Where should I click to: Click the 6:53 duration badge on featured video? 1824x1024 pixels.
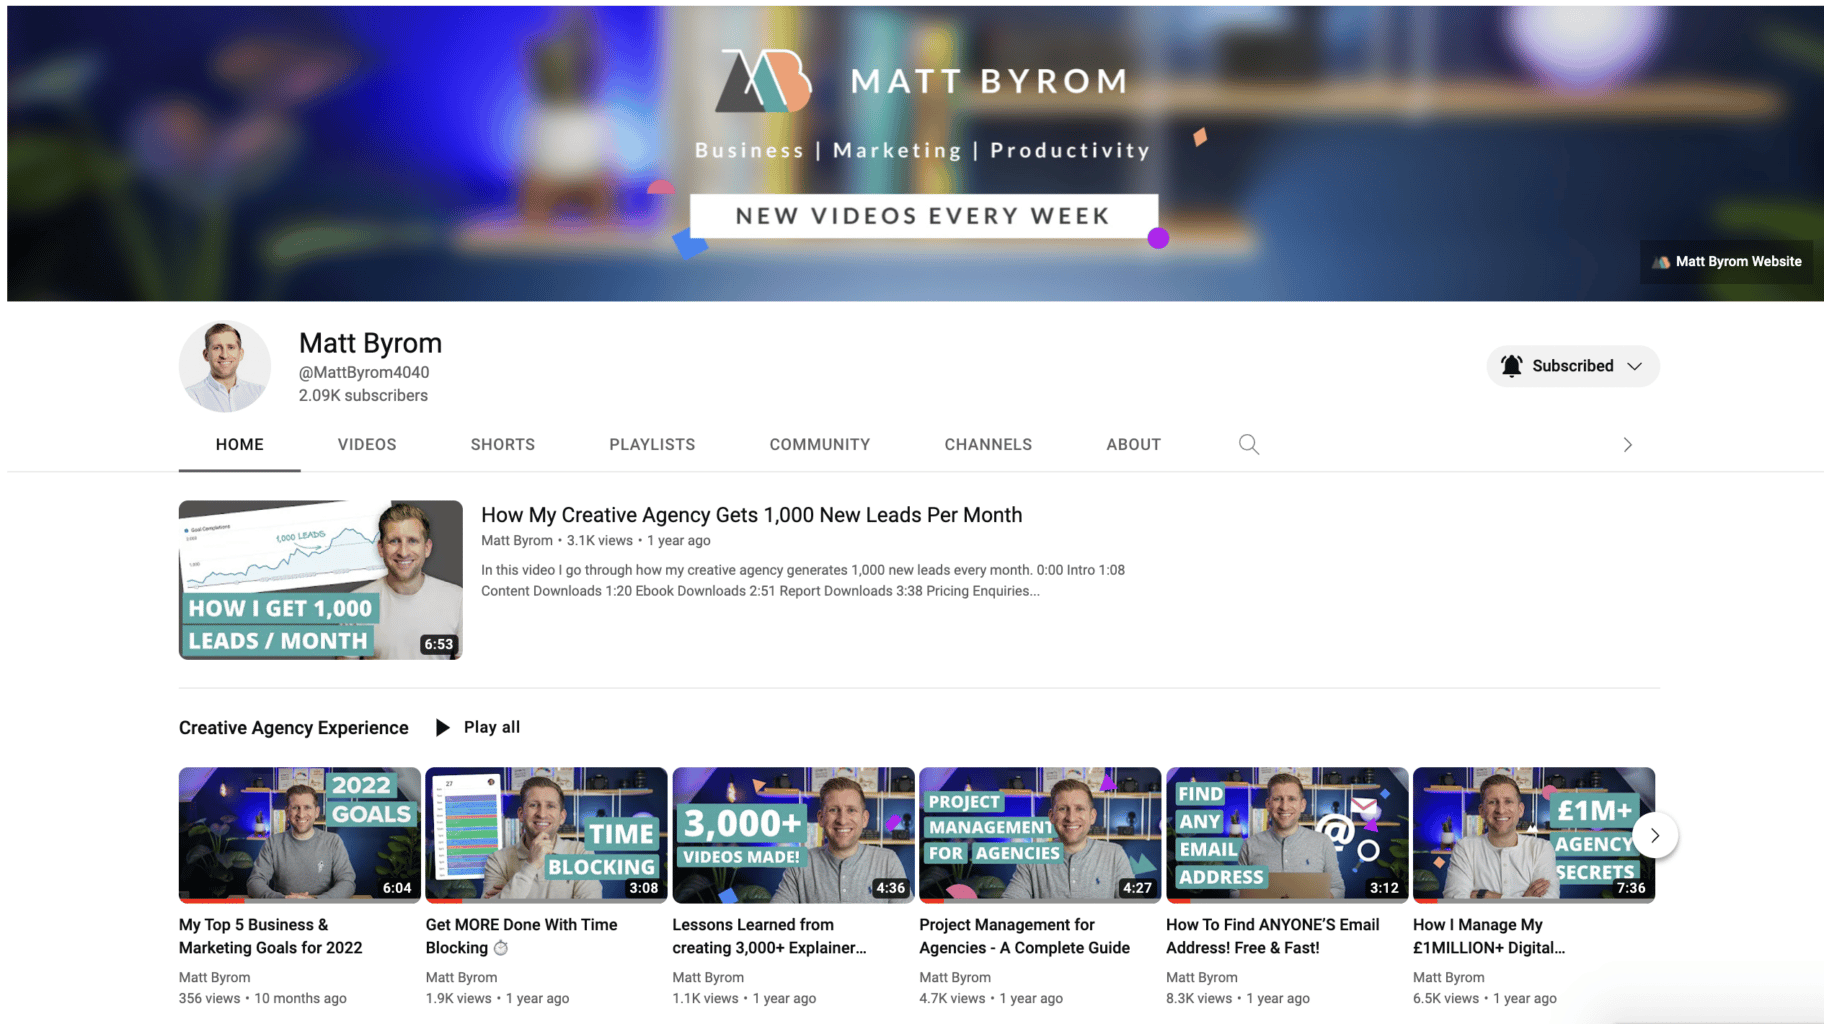438,644
